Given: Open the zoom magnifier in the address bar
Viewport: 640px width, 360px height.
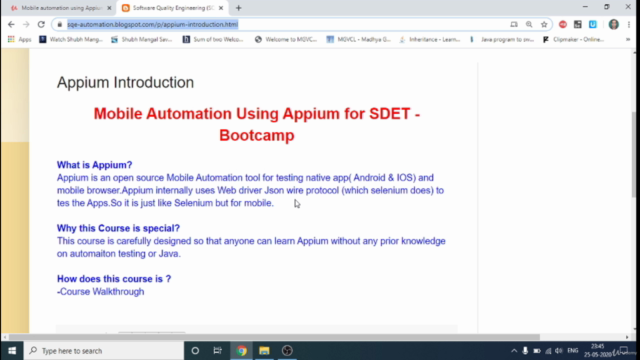Looking at the screenshot, I should [x=529, y=24].
